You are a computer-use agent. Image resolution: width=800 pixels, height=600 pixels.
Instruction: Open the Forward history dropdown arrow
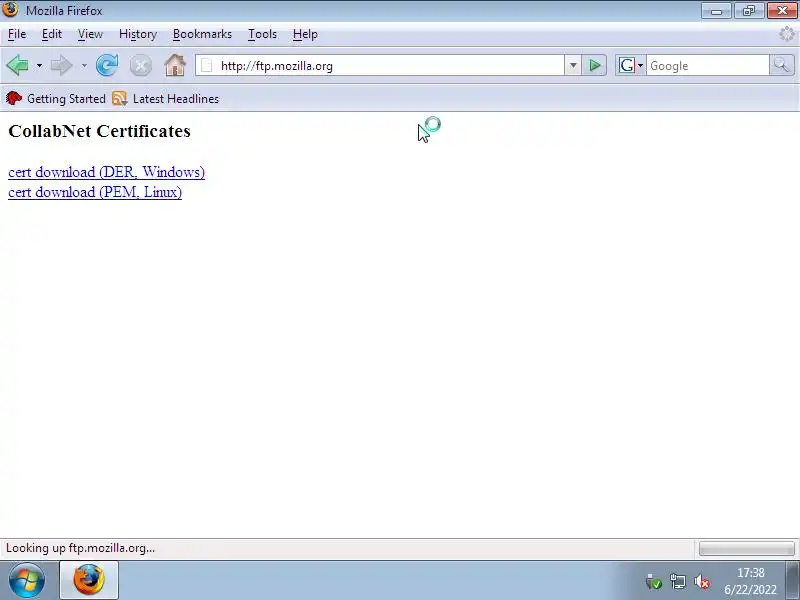pyautogui.click(x=84, y=66)
